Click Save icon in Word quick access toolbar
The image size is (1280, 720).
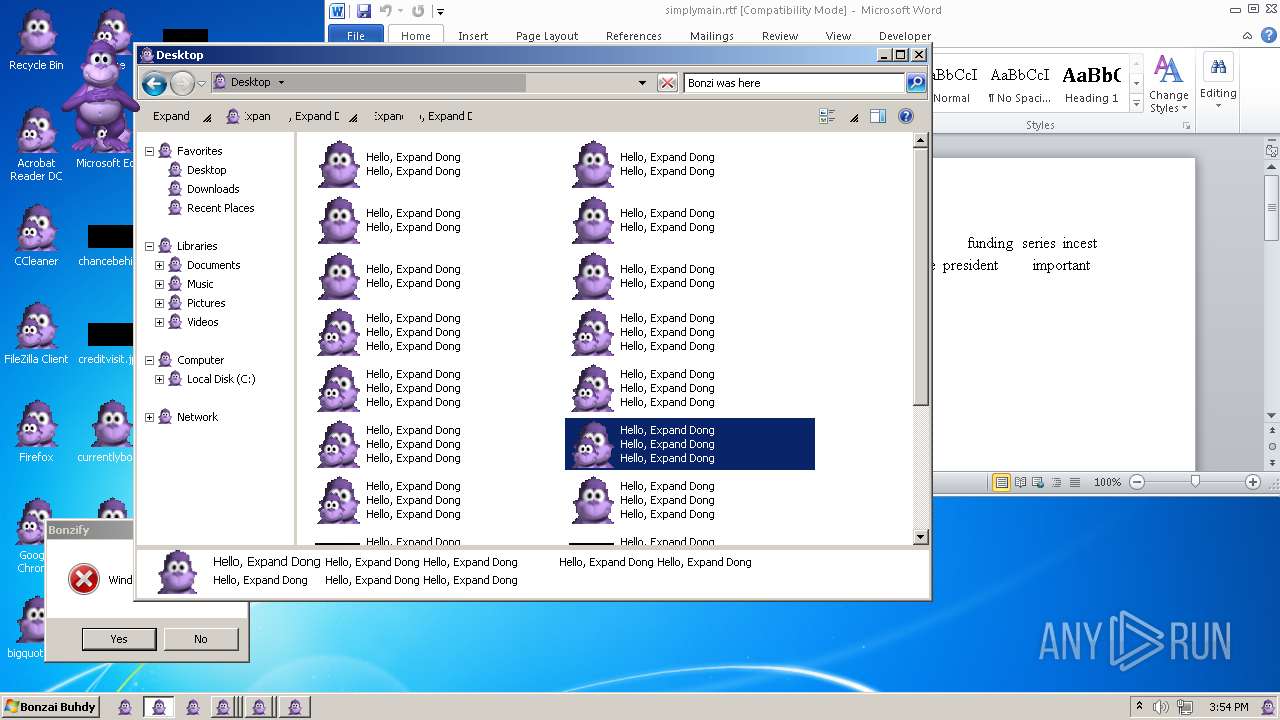364,11
